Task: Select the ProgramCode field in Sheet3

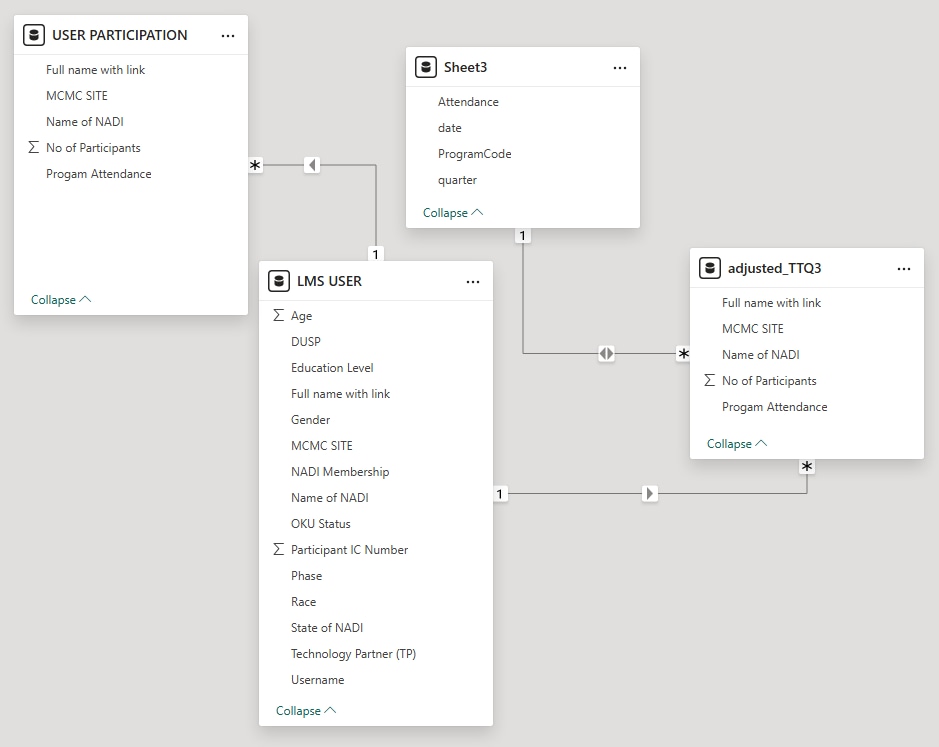Action: pos(474,154)
